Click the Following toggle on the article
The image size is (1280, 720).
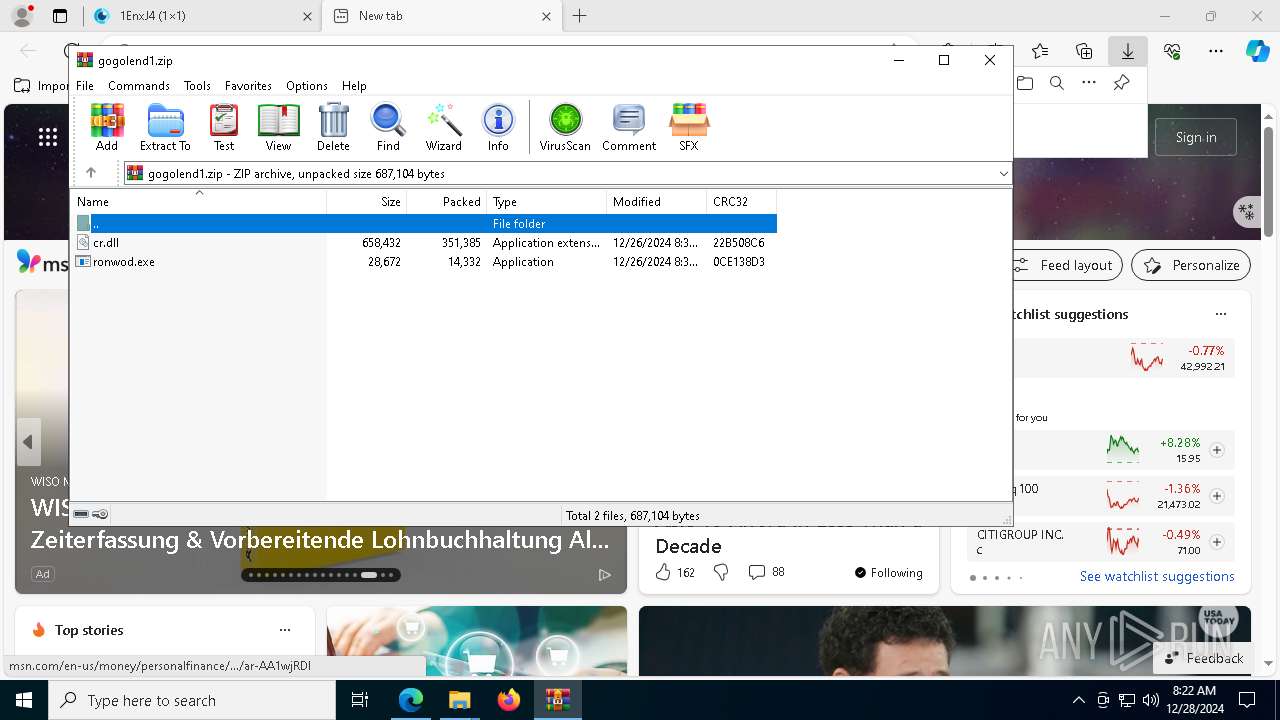889,573
